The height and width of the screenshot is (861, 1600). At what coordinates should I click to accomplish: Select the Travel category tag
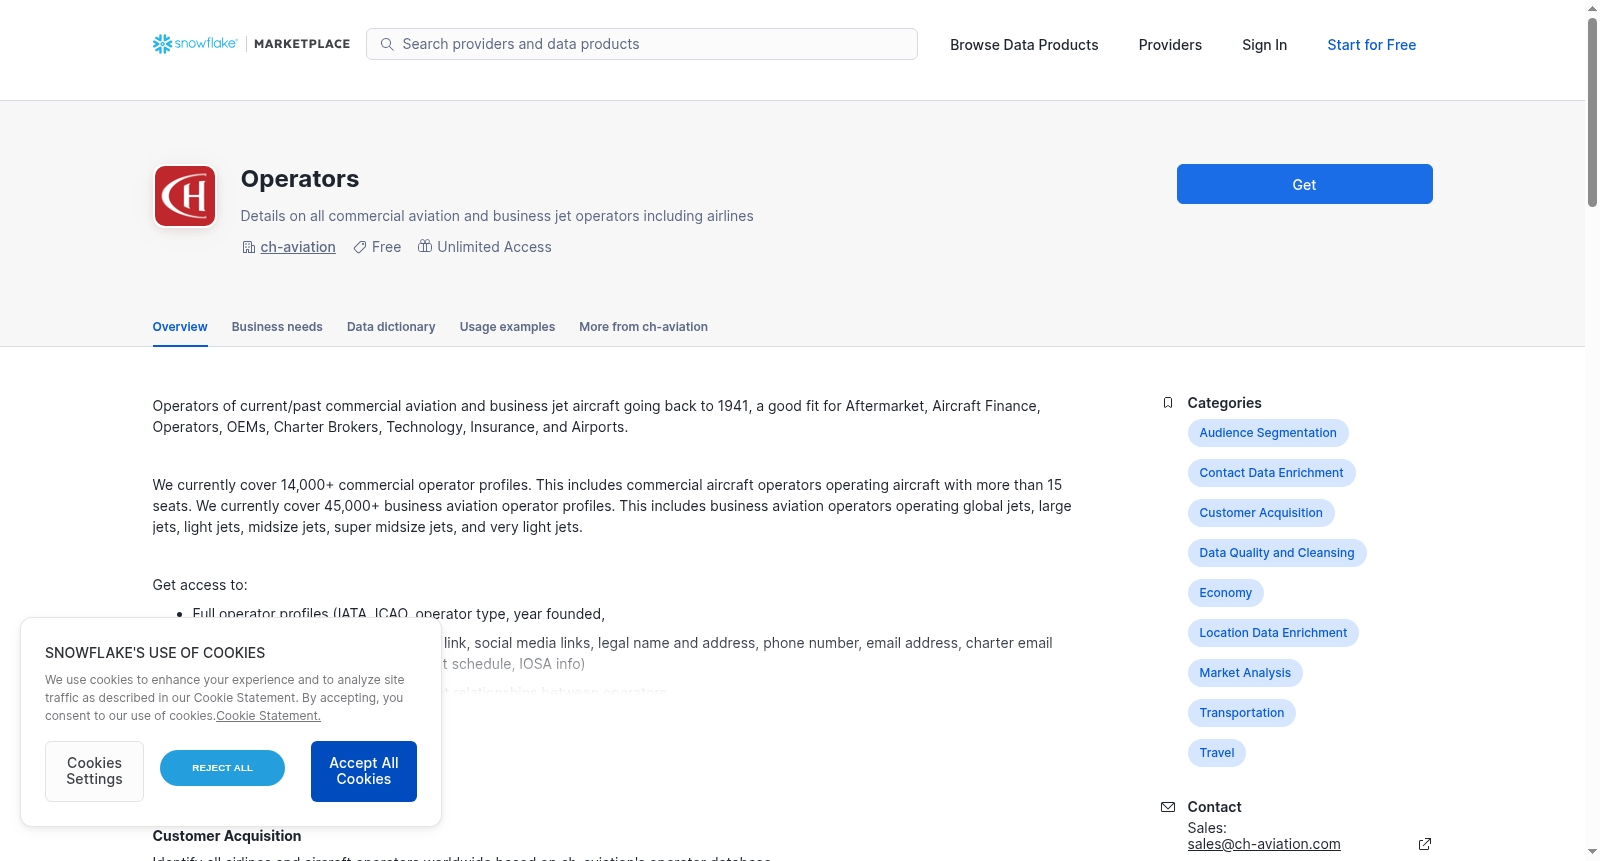[1217, 753]
